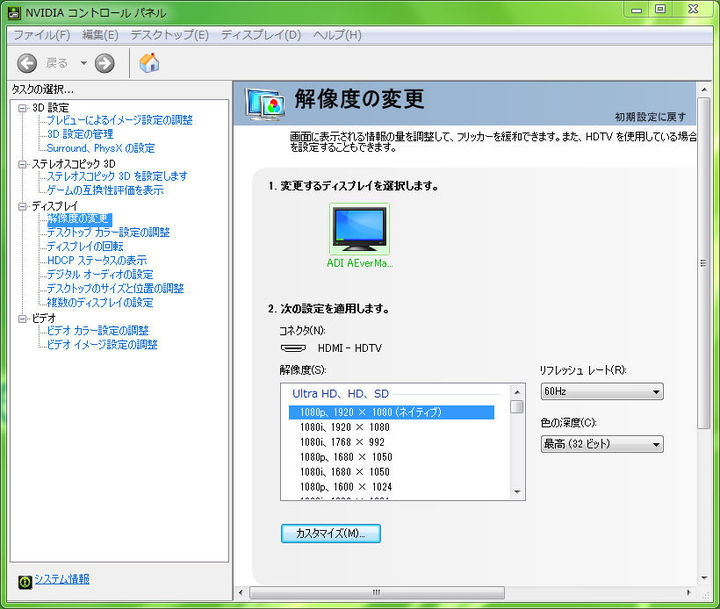Open the 色の深度 最高 (32 ビット) dropdown

602,444
